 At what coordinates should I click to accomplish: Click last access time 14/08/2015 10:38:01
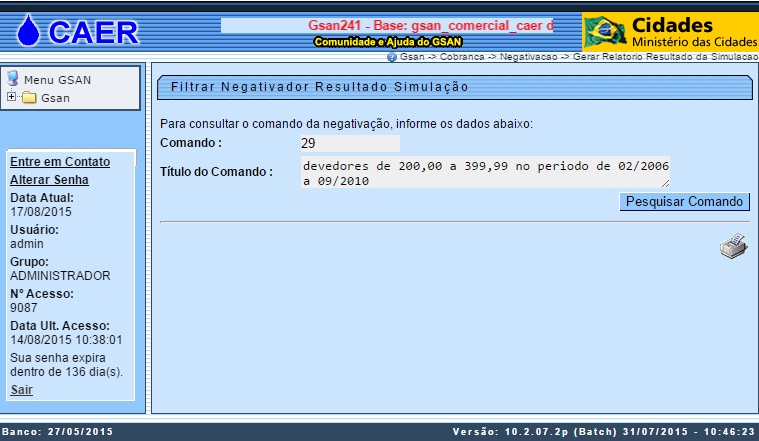point(66,339)
